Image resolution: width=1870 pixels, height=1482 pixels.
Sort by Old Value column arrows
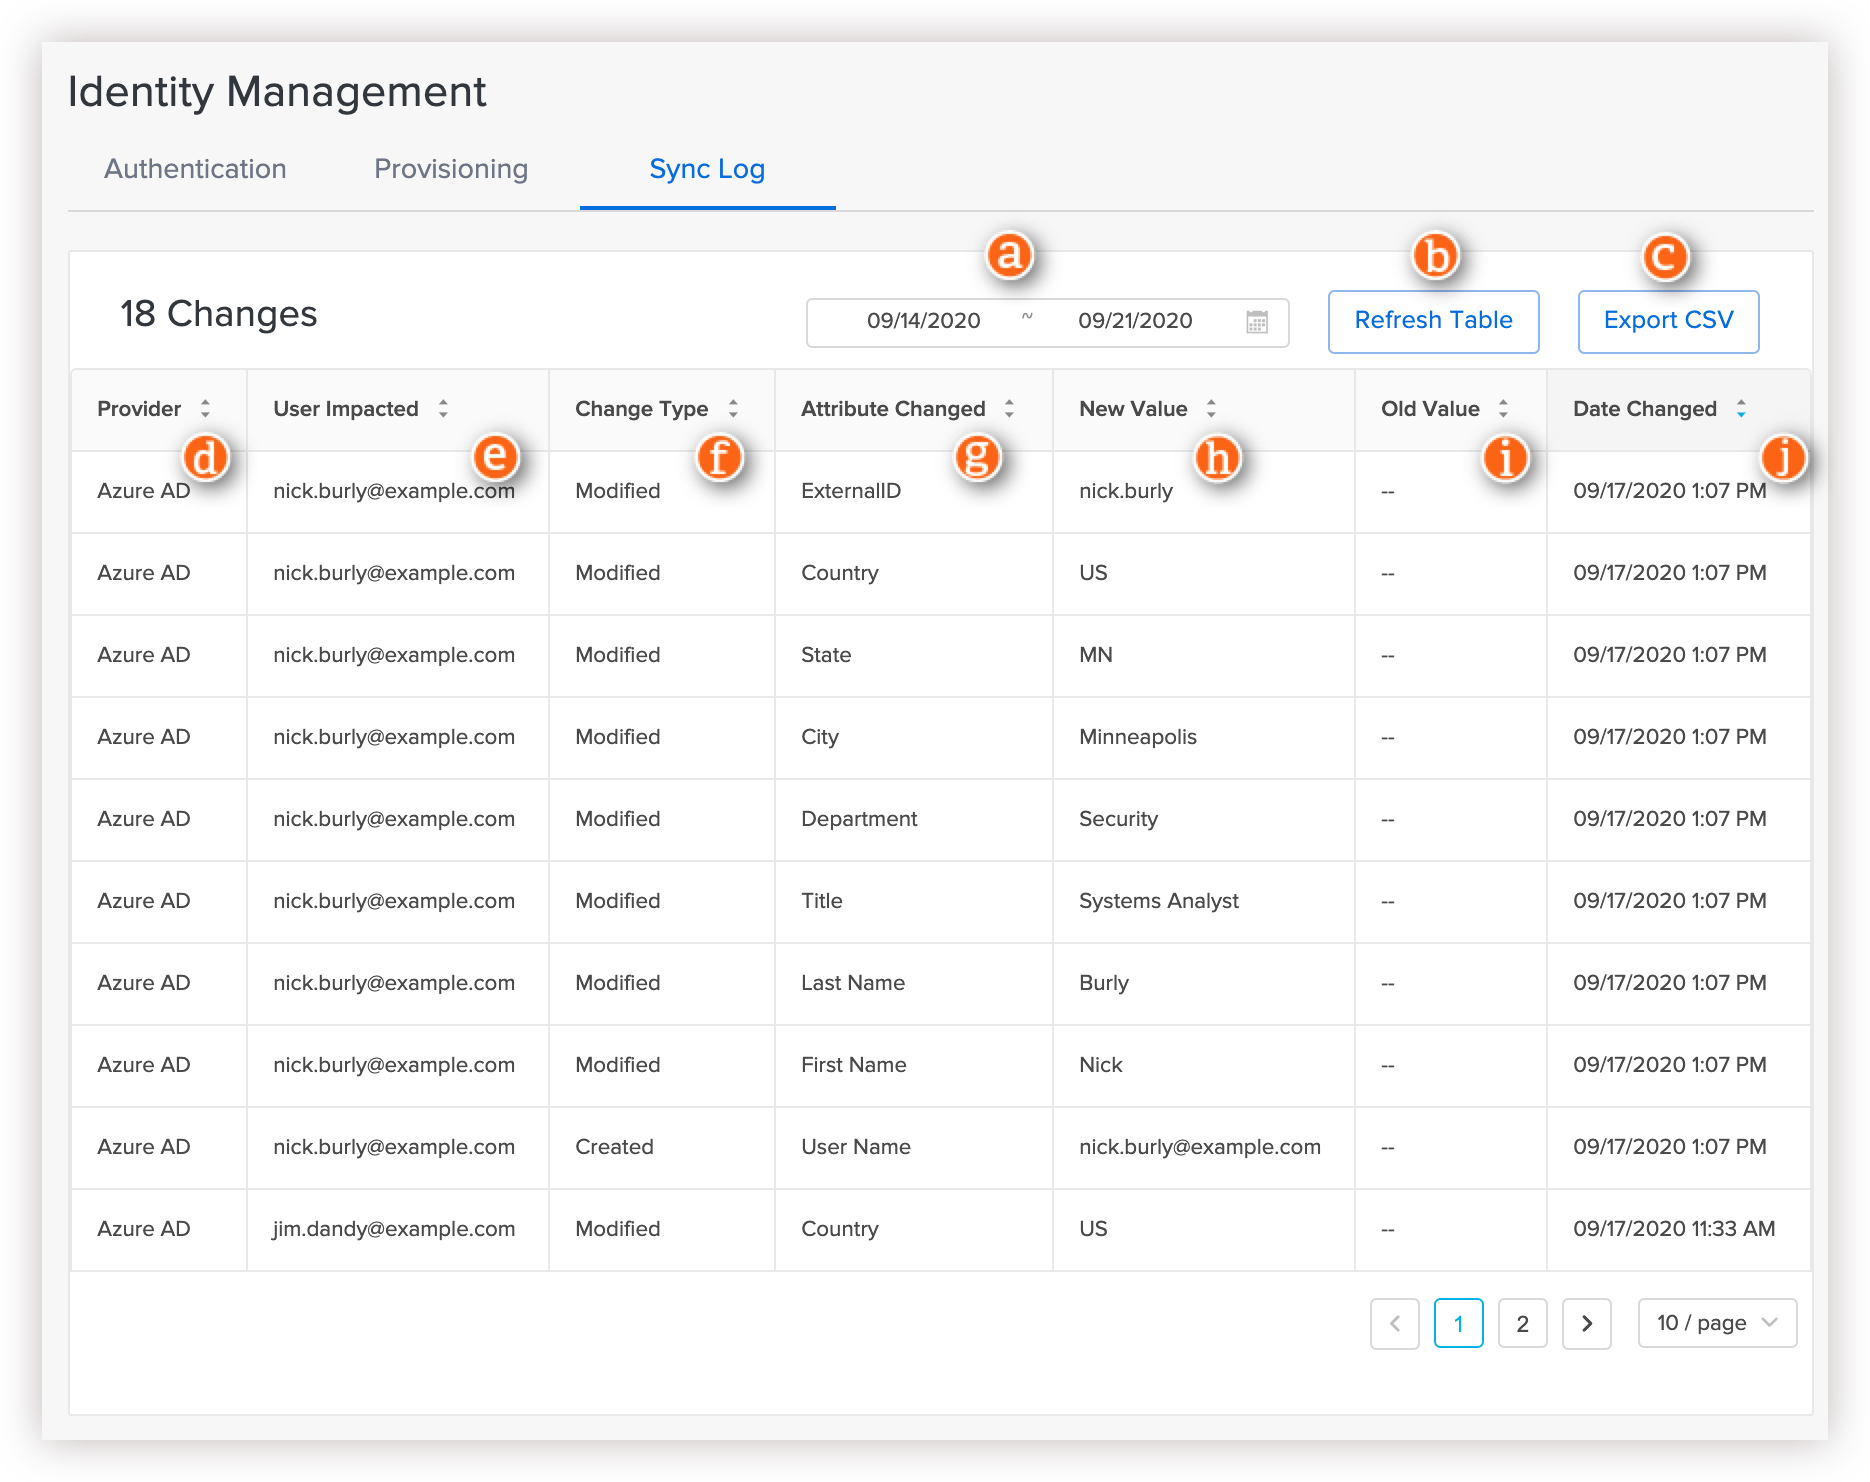1503,409
